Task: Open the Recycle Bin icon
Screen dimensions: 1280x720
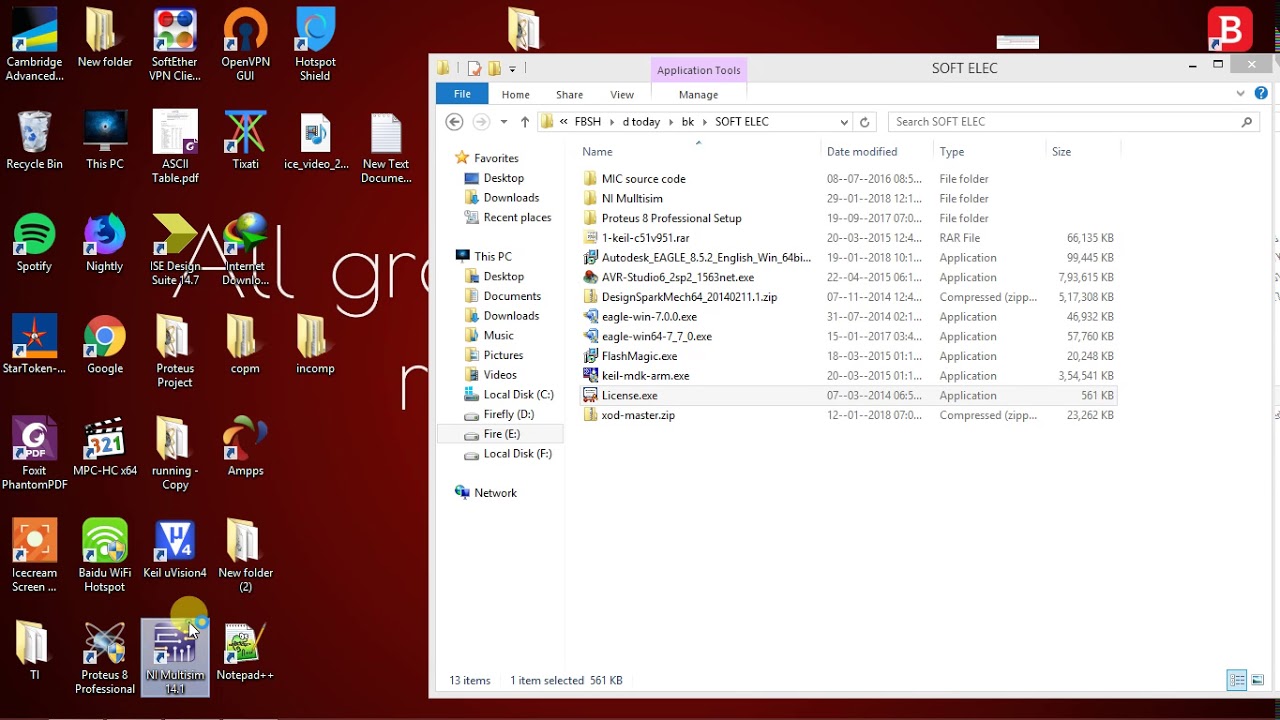Action: coord(34,140)
